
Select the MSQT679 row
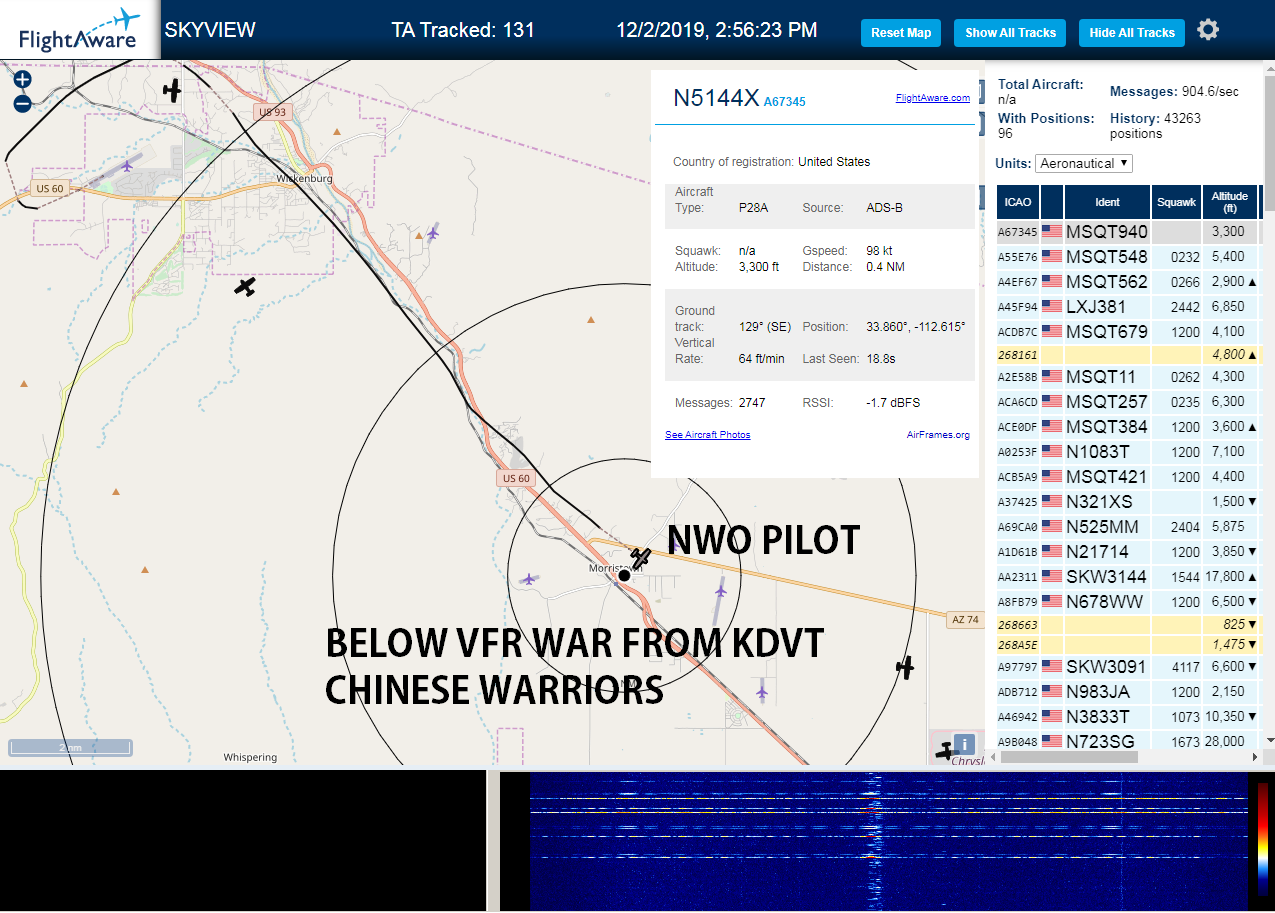[x=1128, y=332]
